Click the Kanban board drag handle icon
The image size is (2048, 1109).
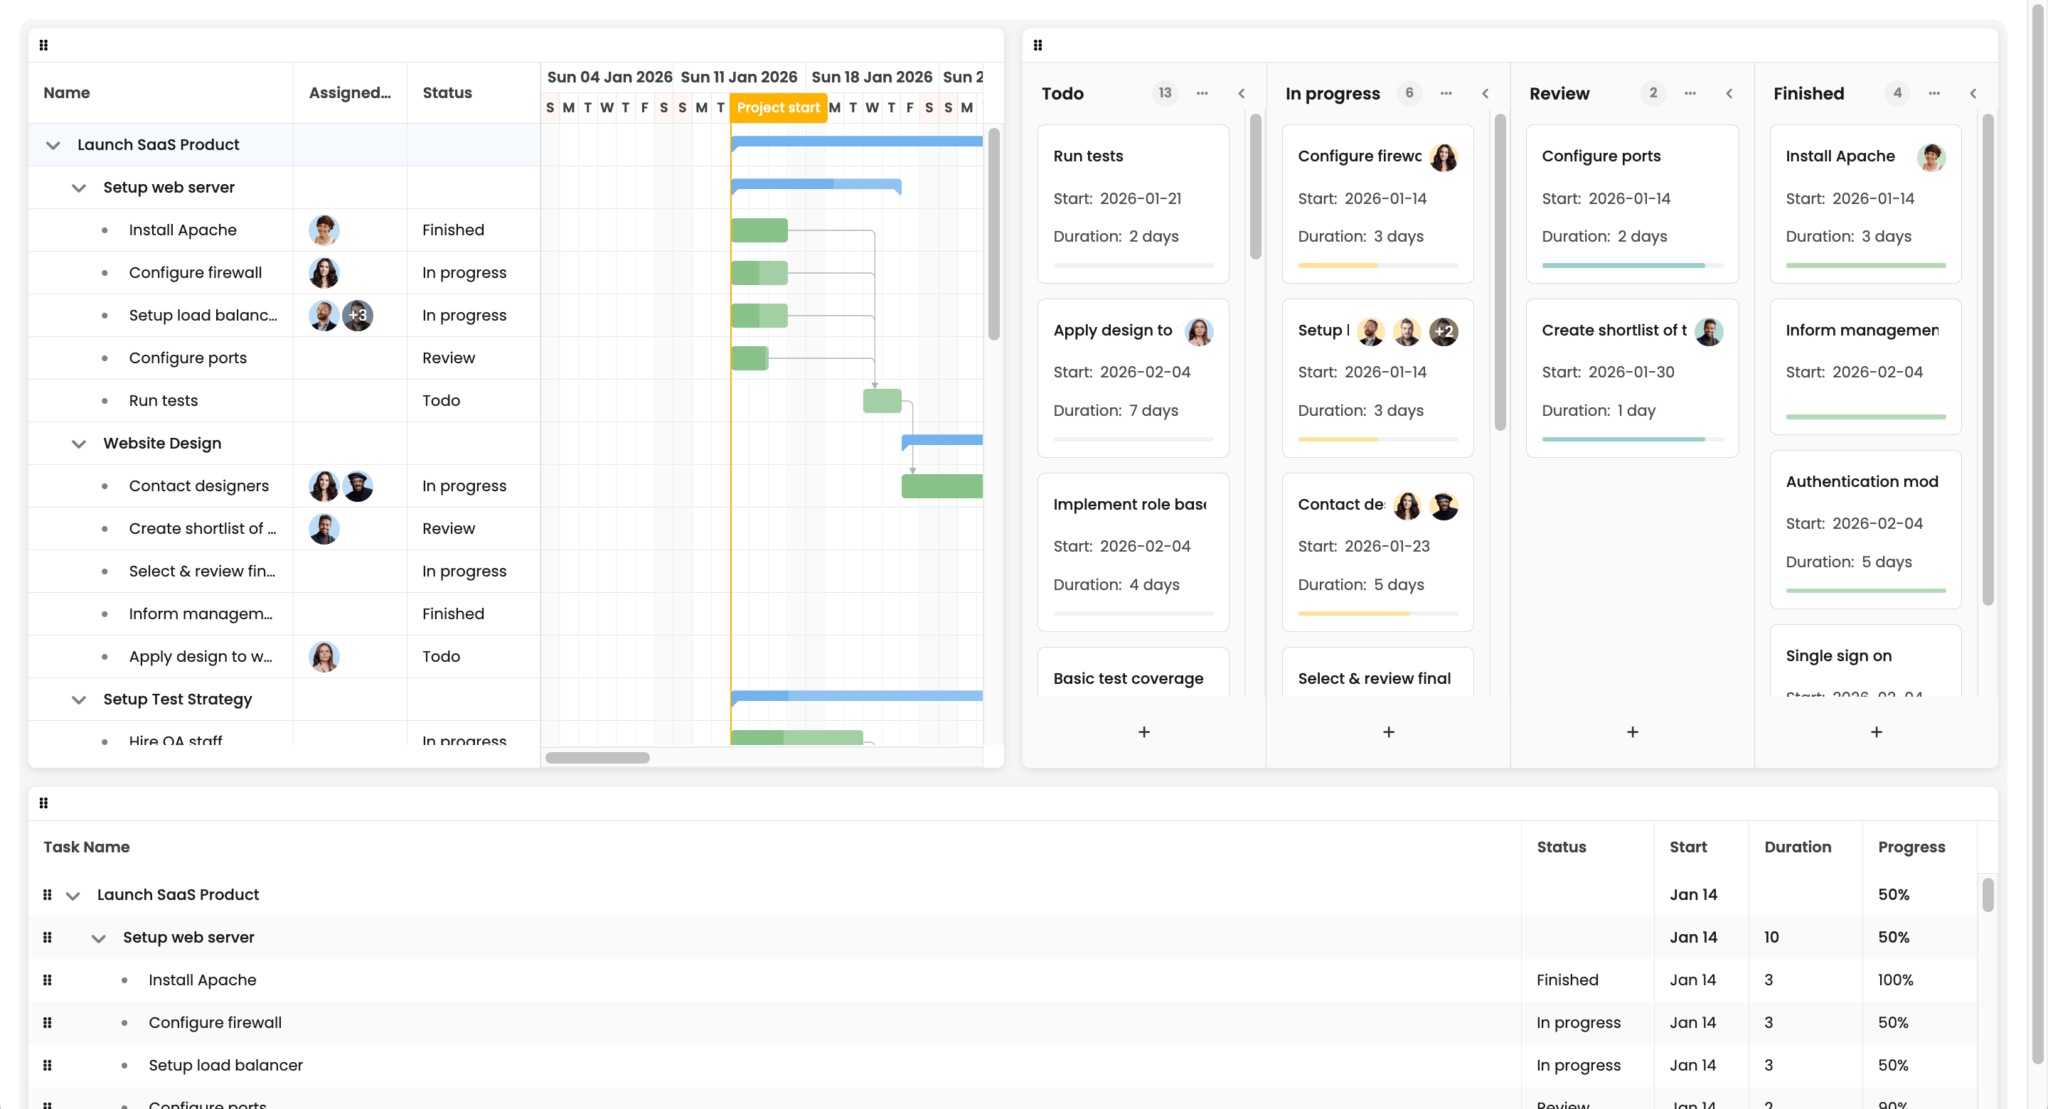click(x=1037, y=45)
